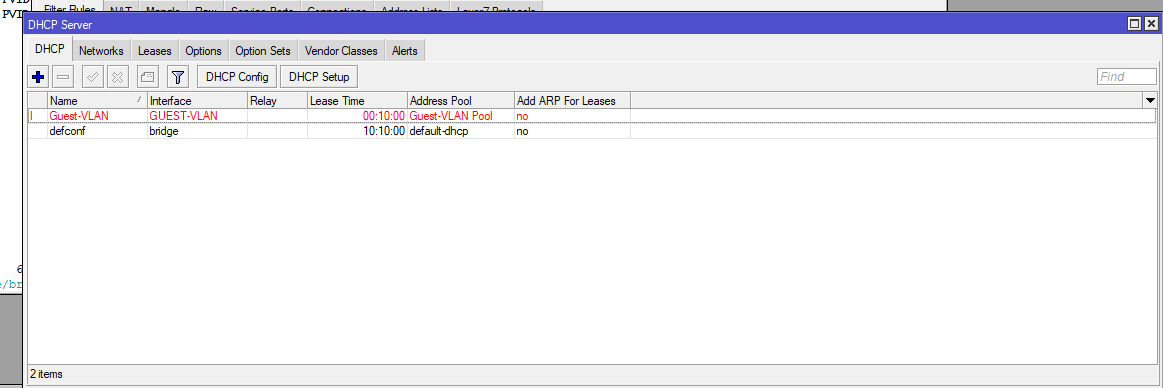Select the DHCP tab
This screenshot has width=1163, height=388.
[x=50, y=50]
